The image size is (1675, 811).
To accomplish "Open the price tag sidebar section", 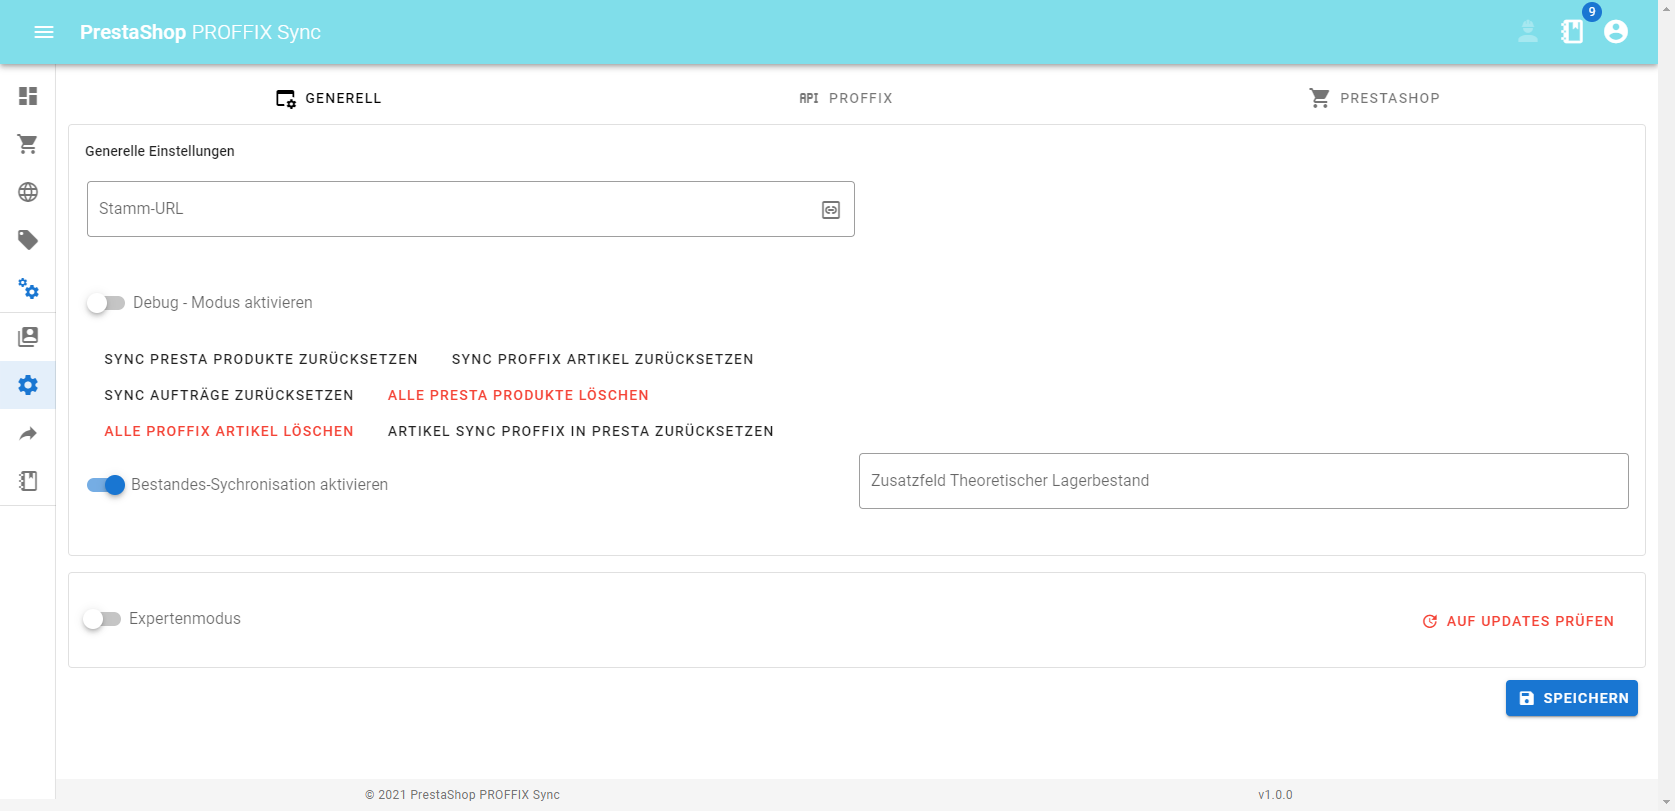I will point(28,240).
